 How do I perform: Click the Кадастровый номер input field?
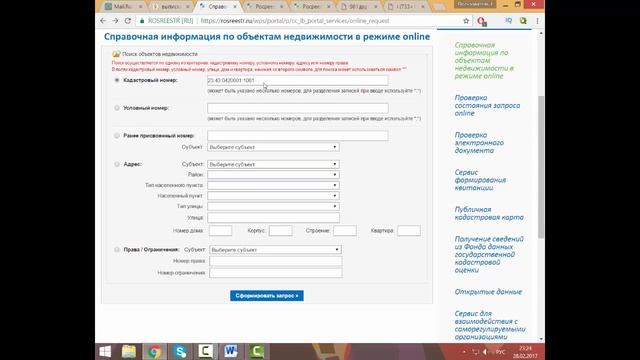pos(298,80)
